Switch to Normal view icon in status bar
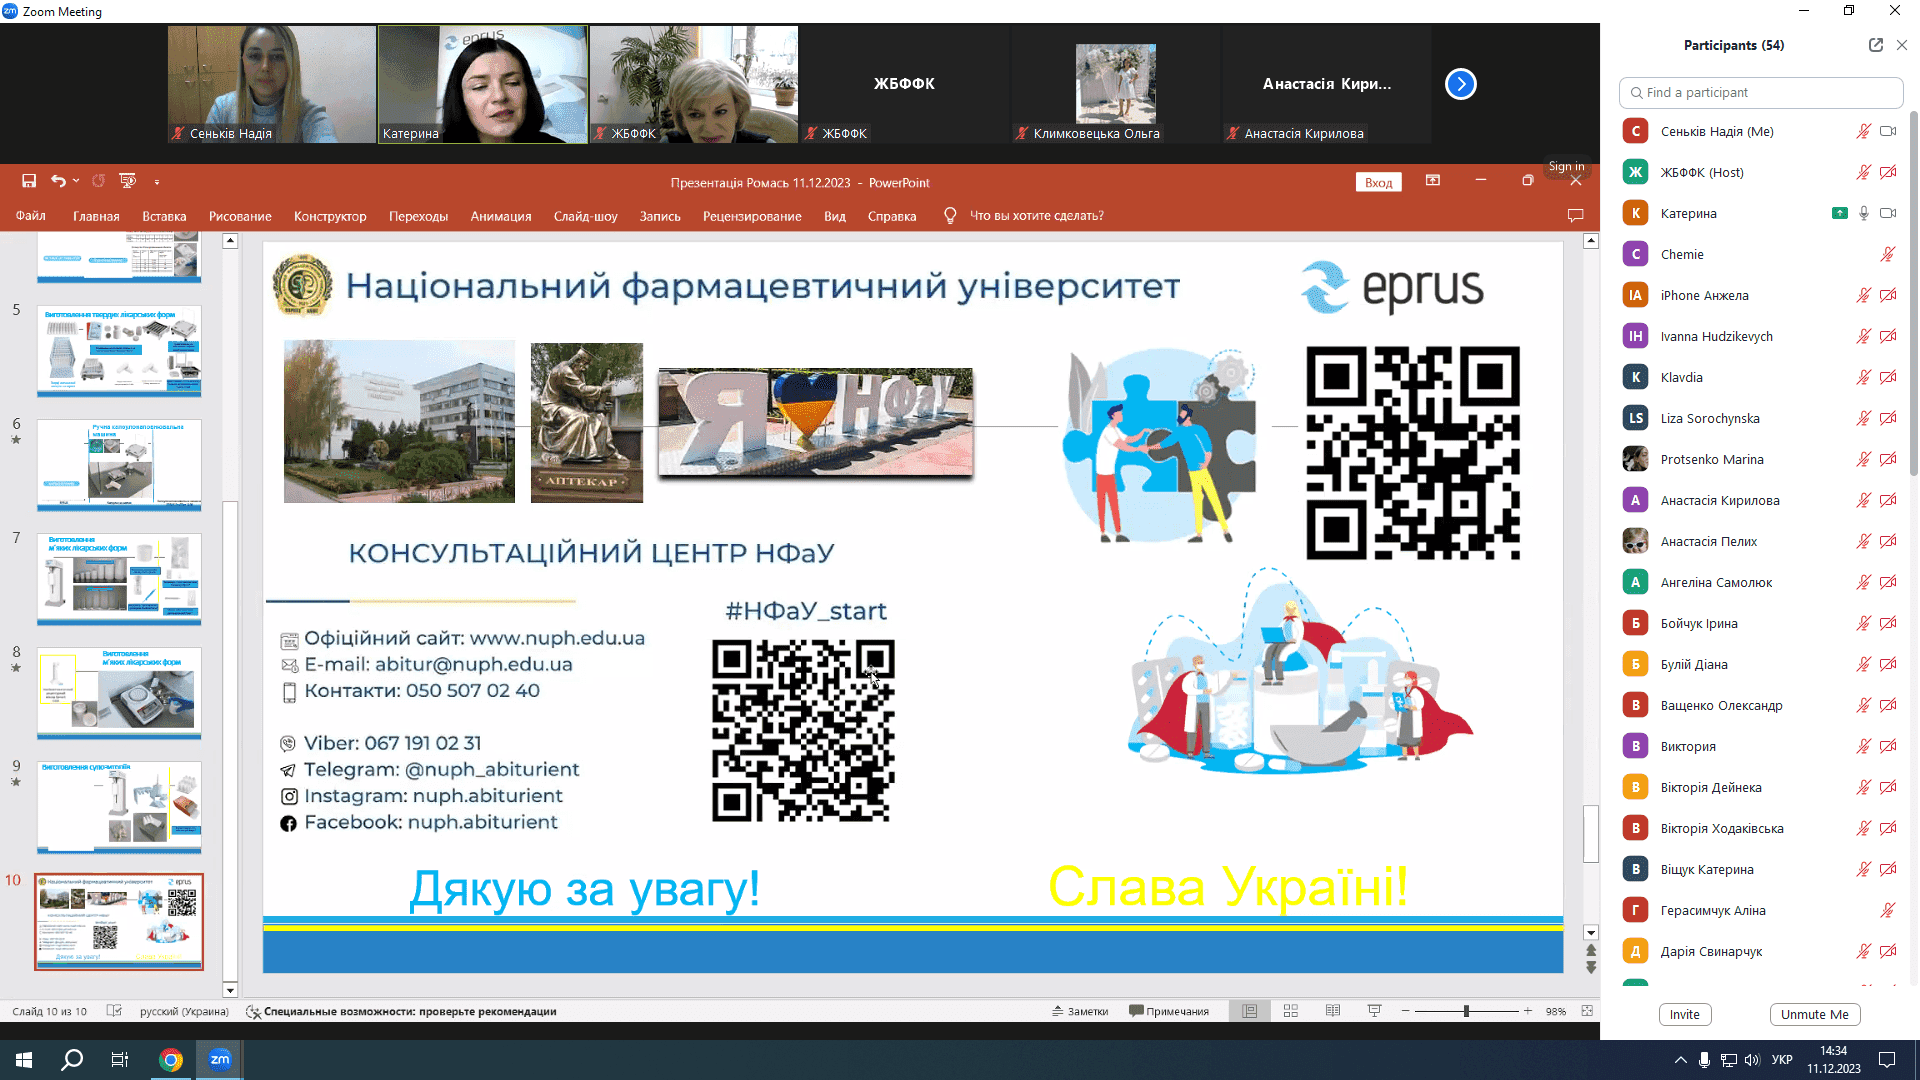The width and height of the screenshot is (1920, 1080). 1249,1011
